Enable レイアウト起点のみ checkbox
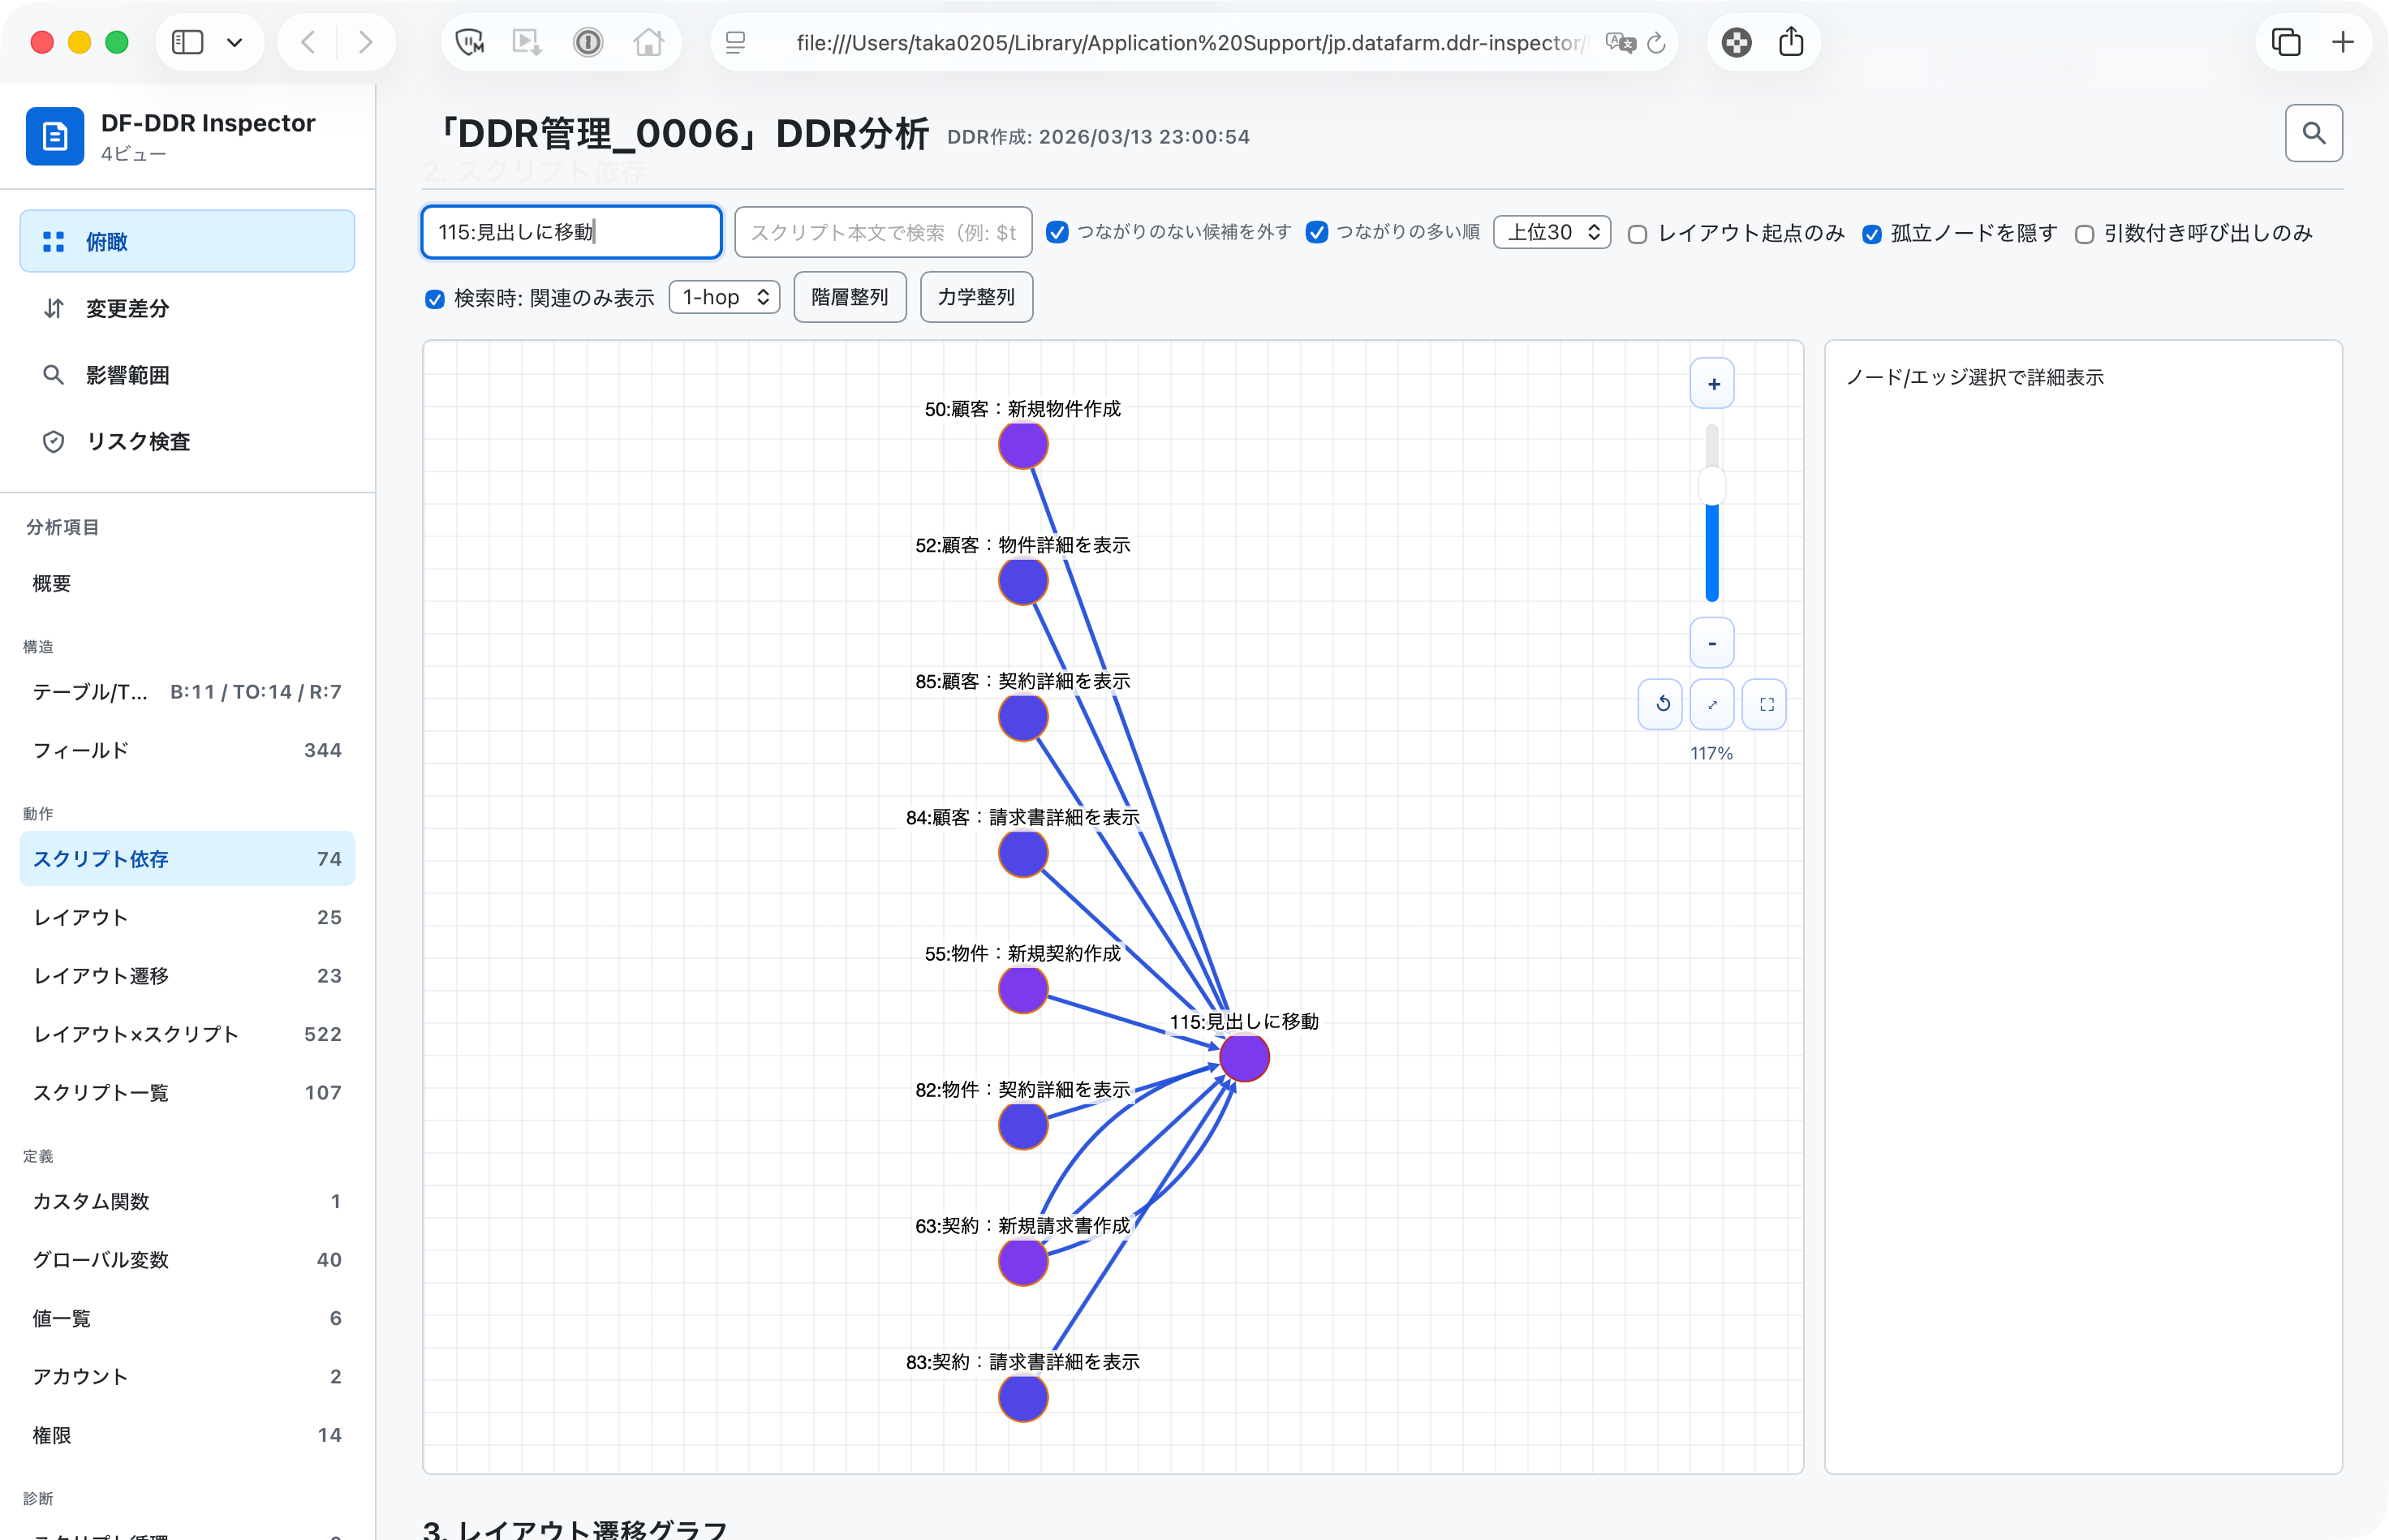Screen dimensions: 2389x1540 [x=1637, y=234]
